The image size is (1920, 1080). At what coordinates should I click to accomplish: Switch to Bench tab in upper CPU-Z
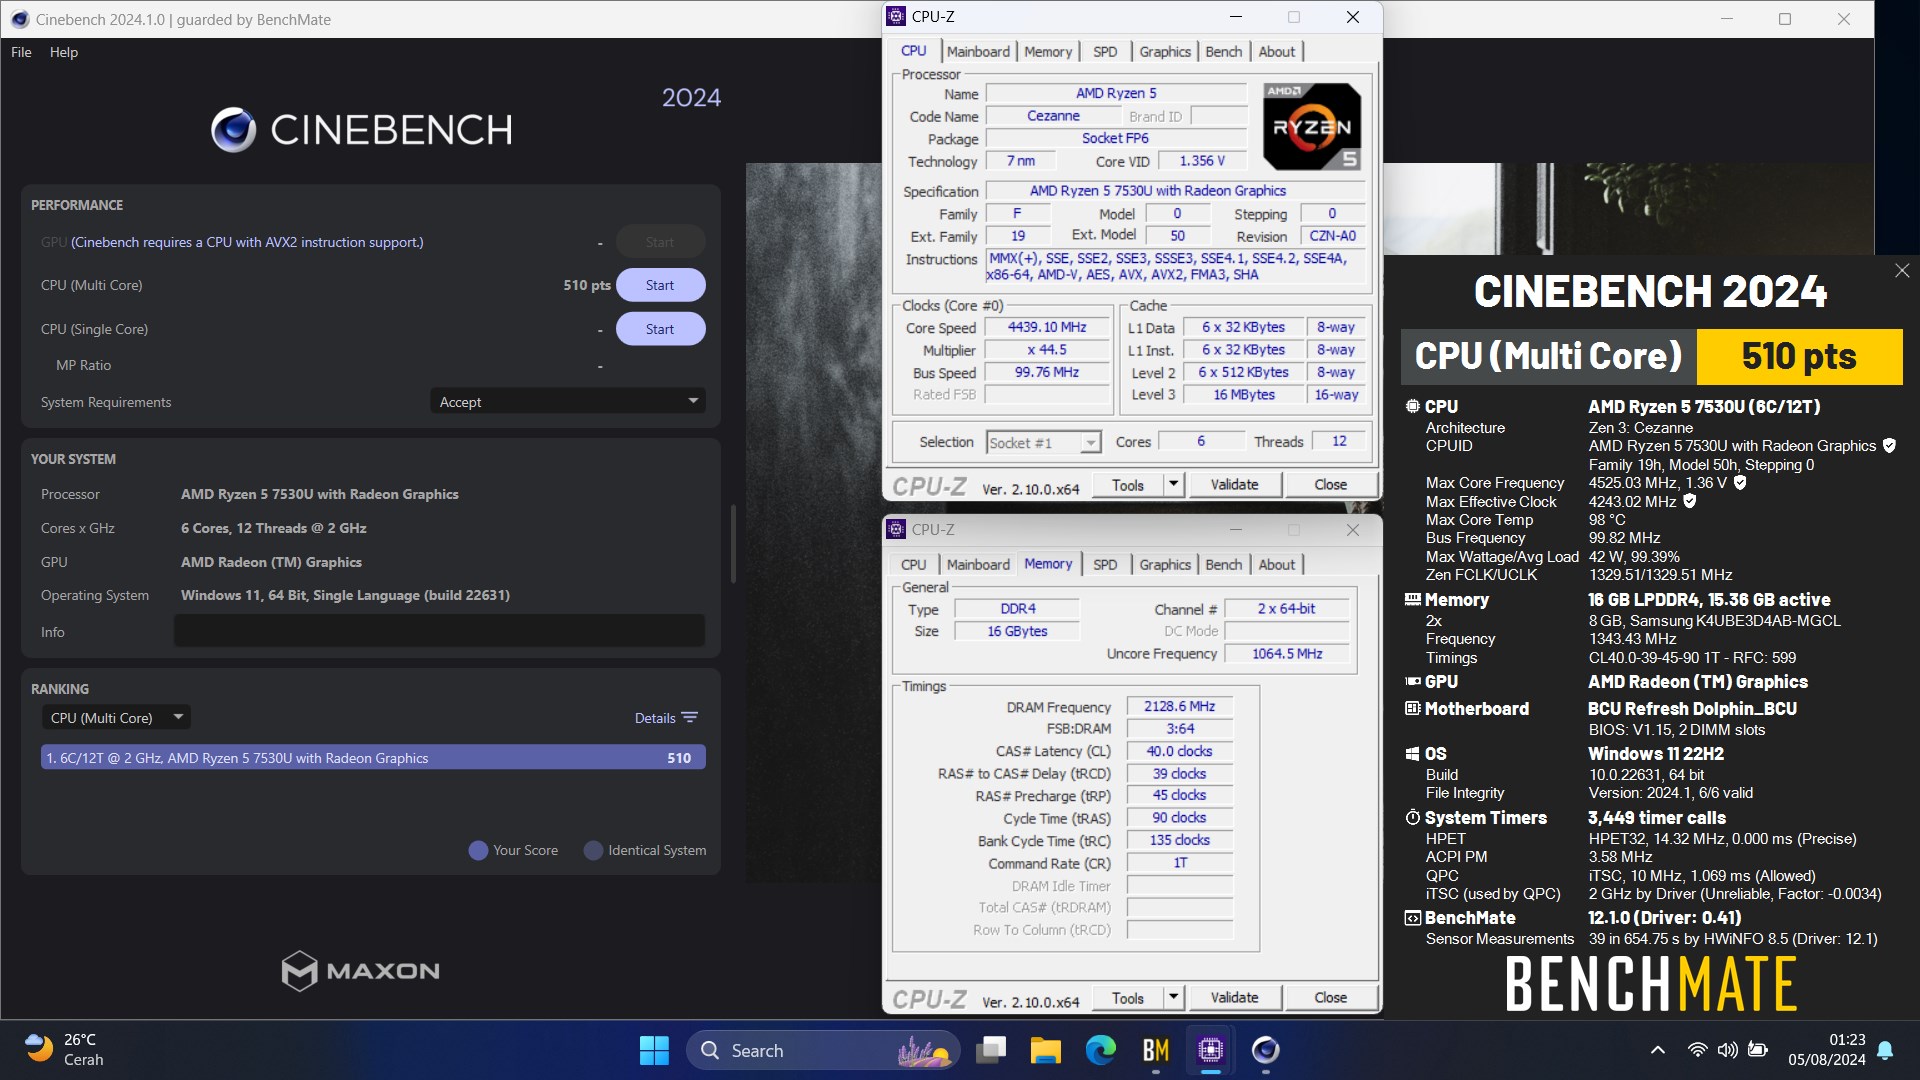[1224, 52]
